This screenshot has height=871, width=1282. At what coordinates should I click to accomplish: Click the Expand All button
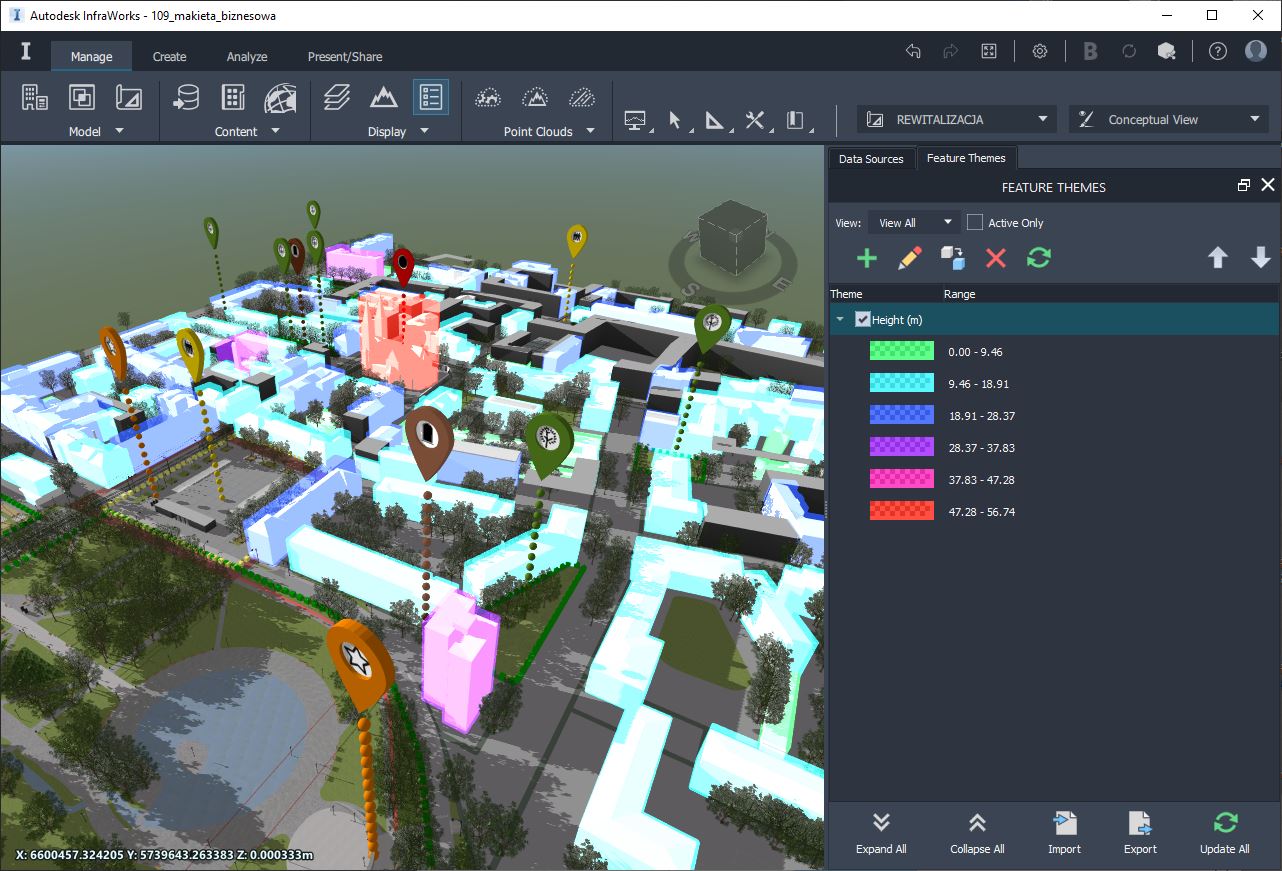pyautogui.click(x=880, y=833)
